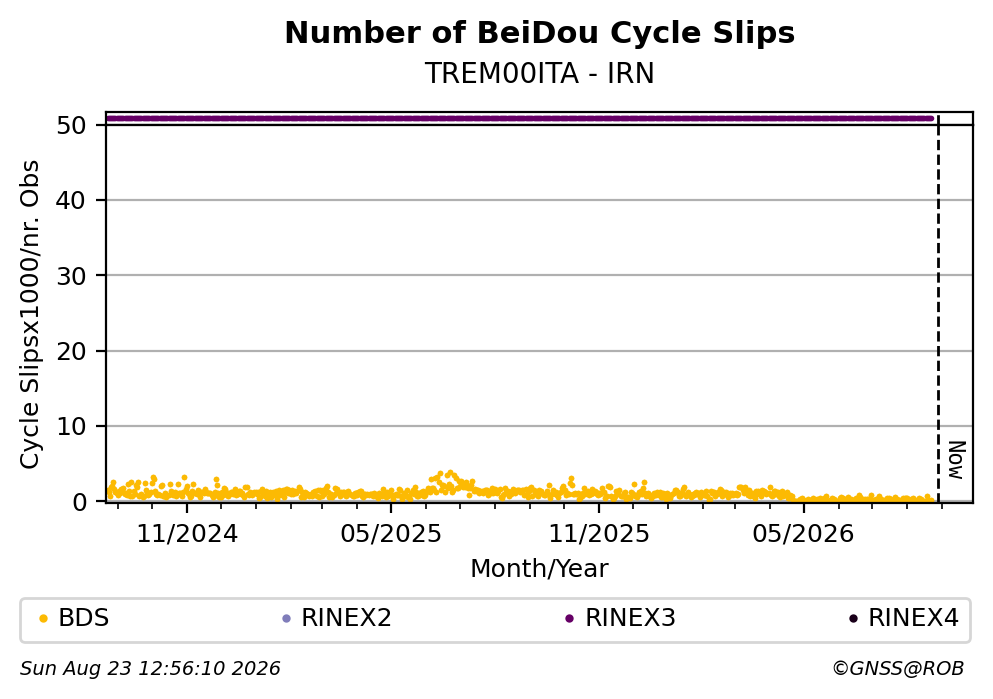Click the 05/2026 x-axis tick label
The height and width of the screenshot is (699, 993).
point(803,534)
